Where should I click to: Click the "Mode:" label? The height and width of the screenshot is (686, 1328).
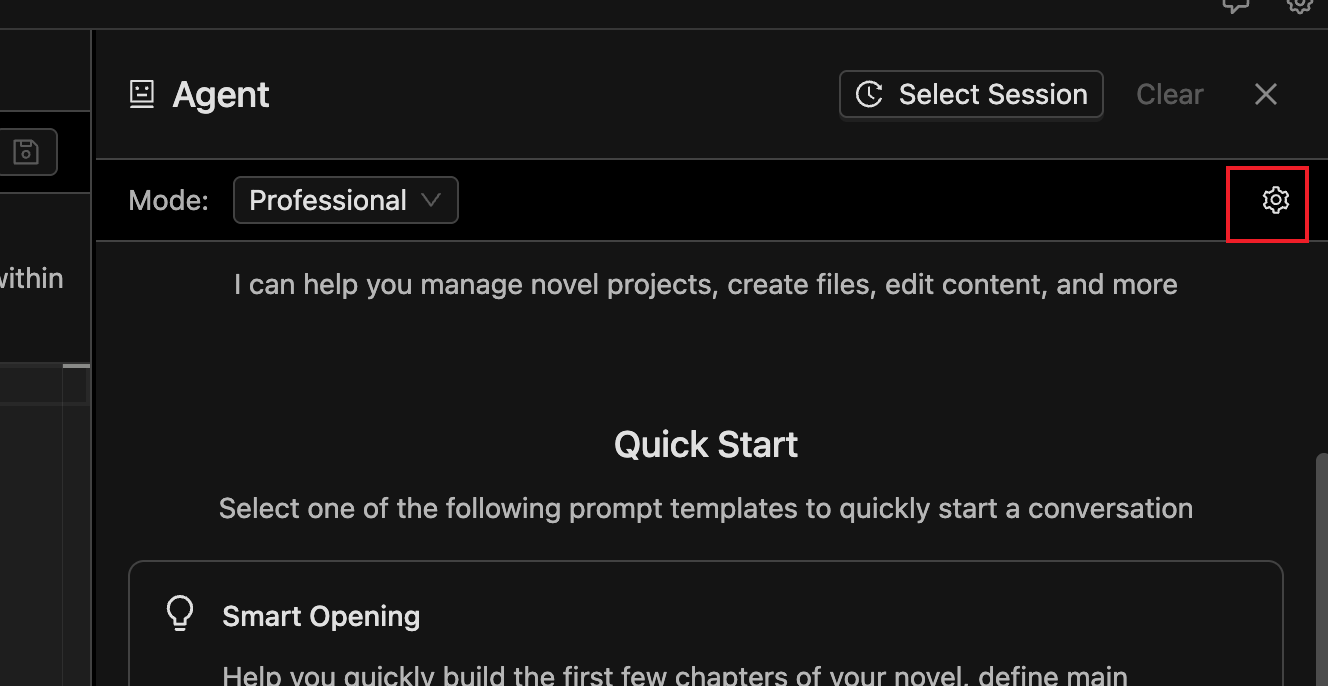point(168,200)
